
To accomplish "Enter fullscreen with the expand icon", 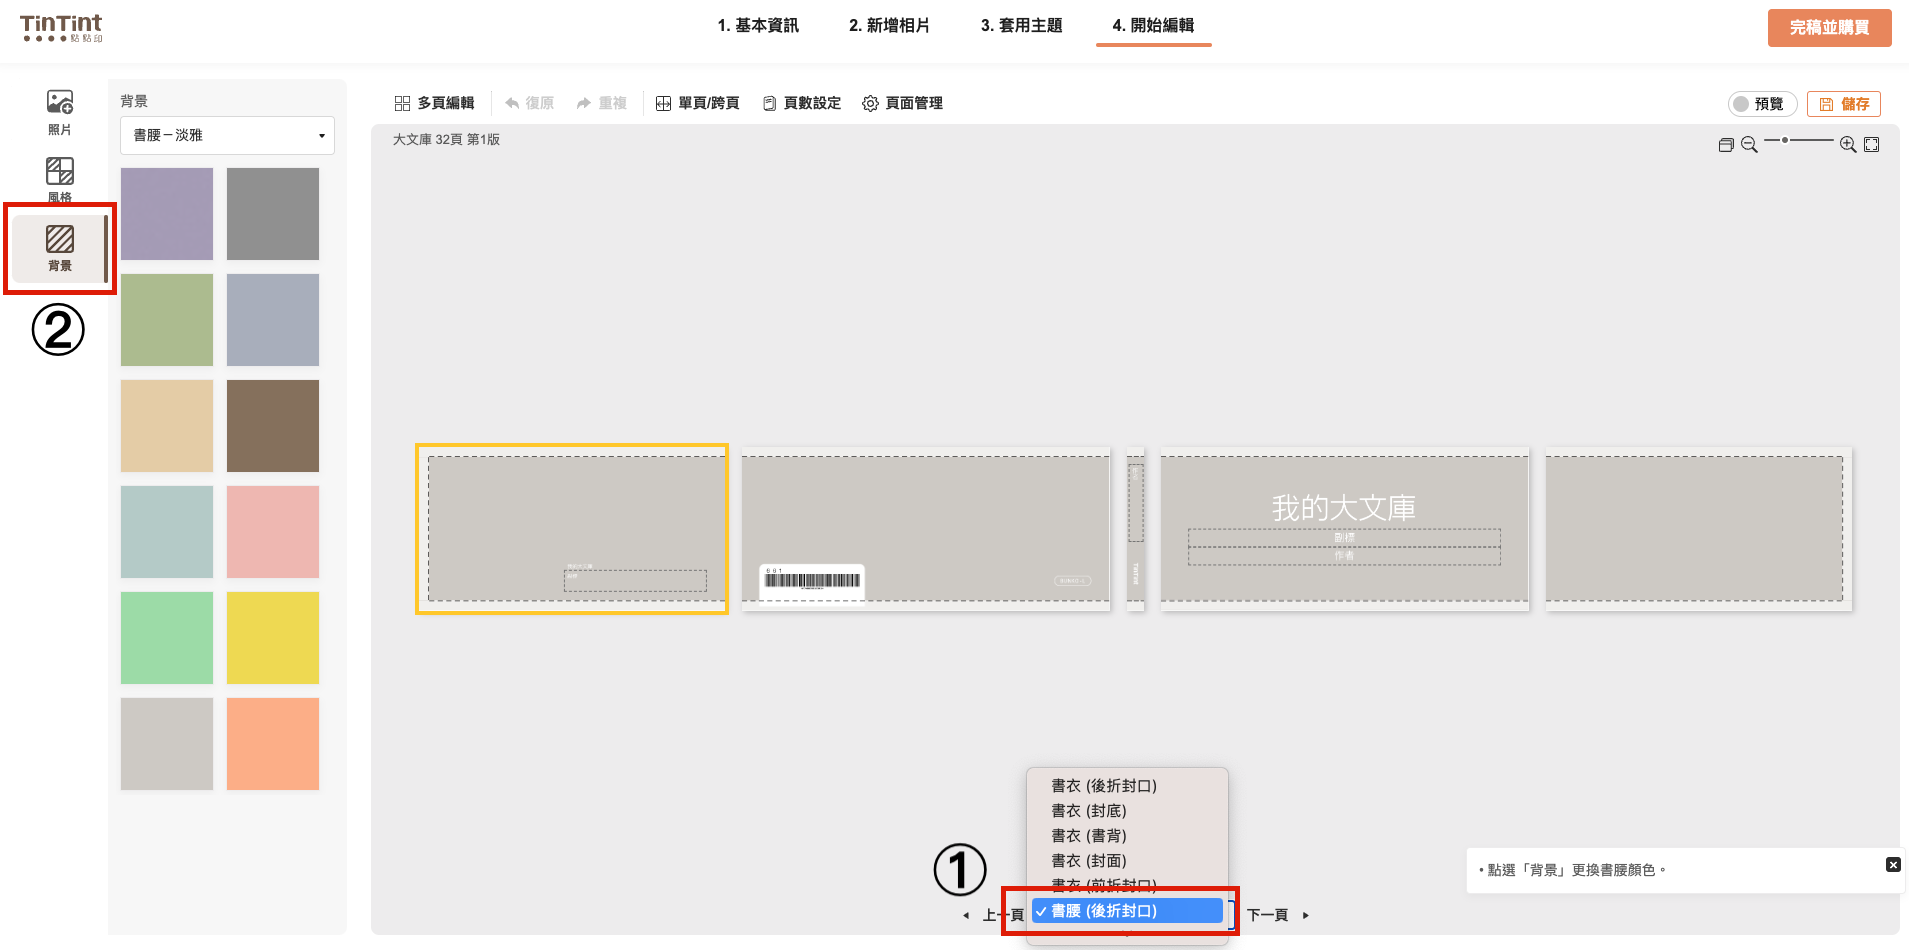I will [x=1872, y=145].
